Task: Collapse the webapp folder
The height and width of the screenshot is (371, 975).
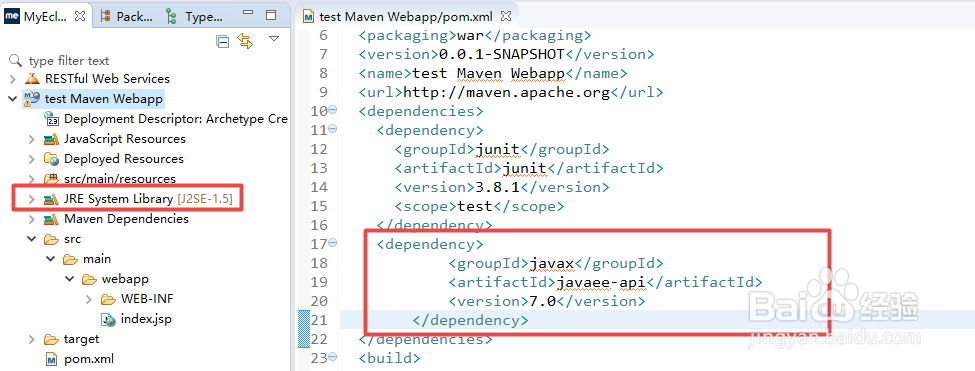Action: coord(70,278)
